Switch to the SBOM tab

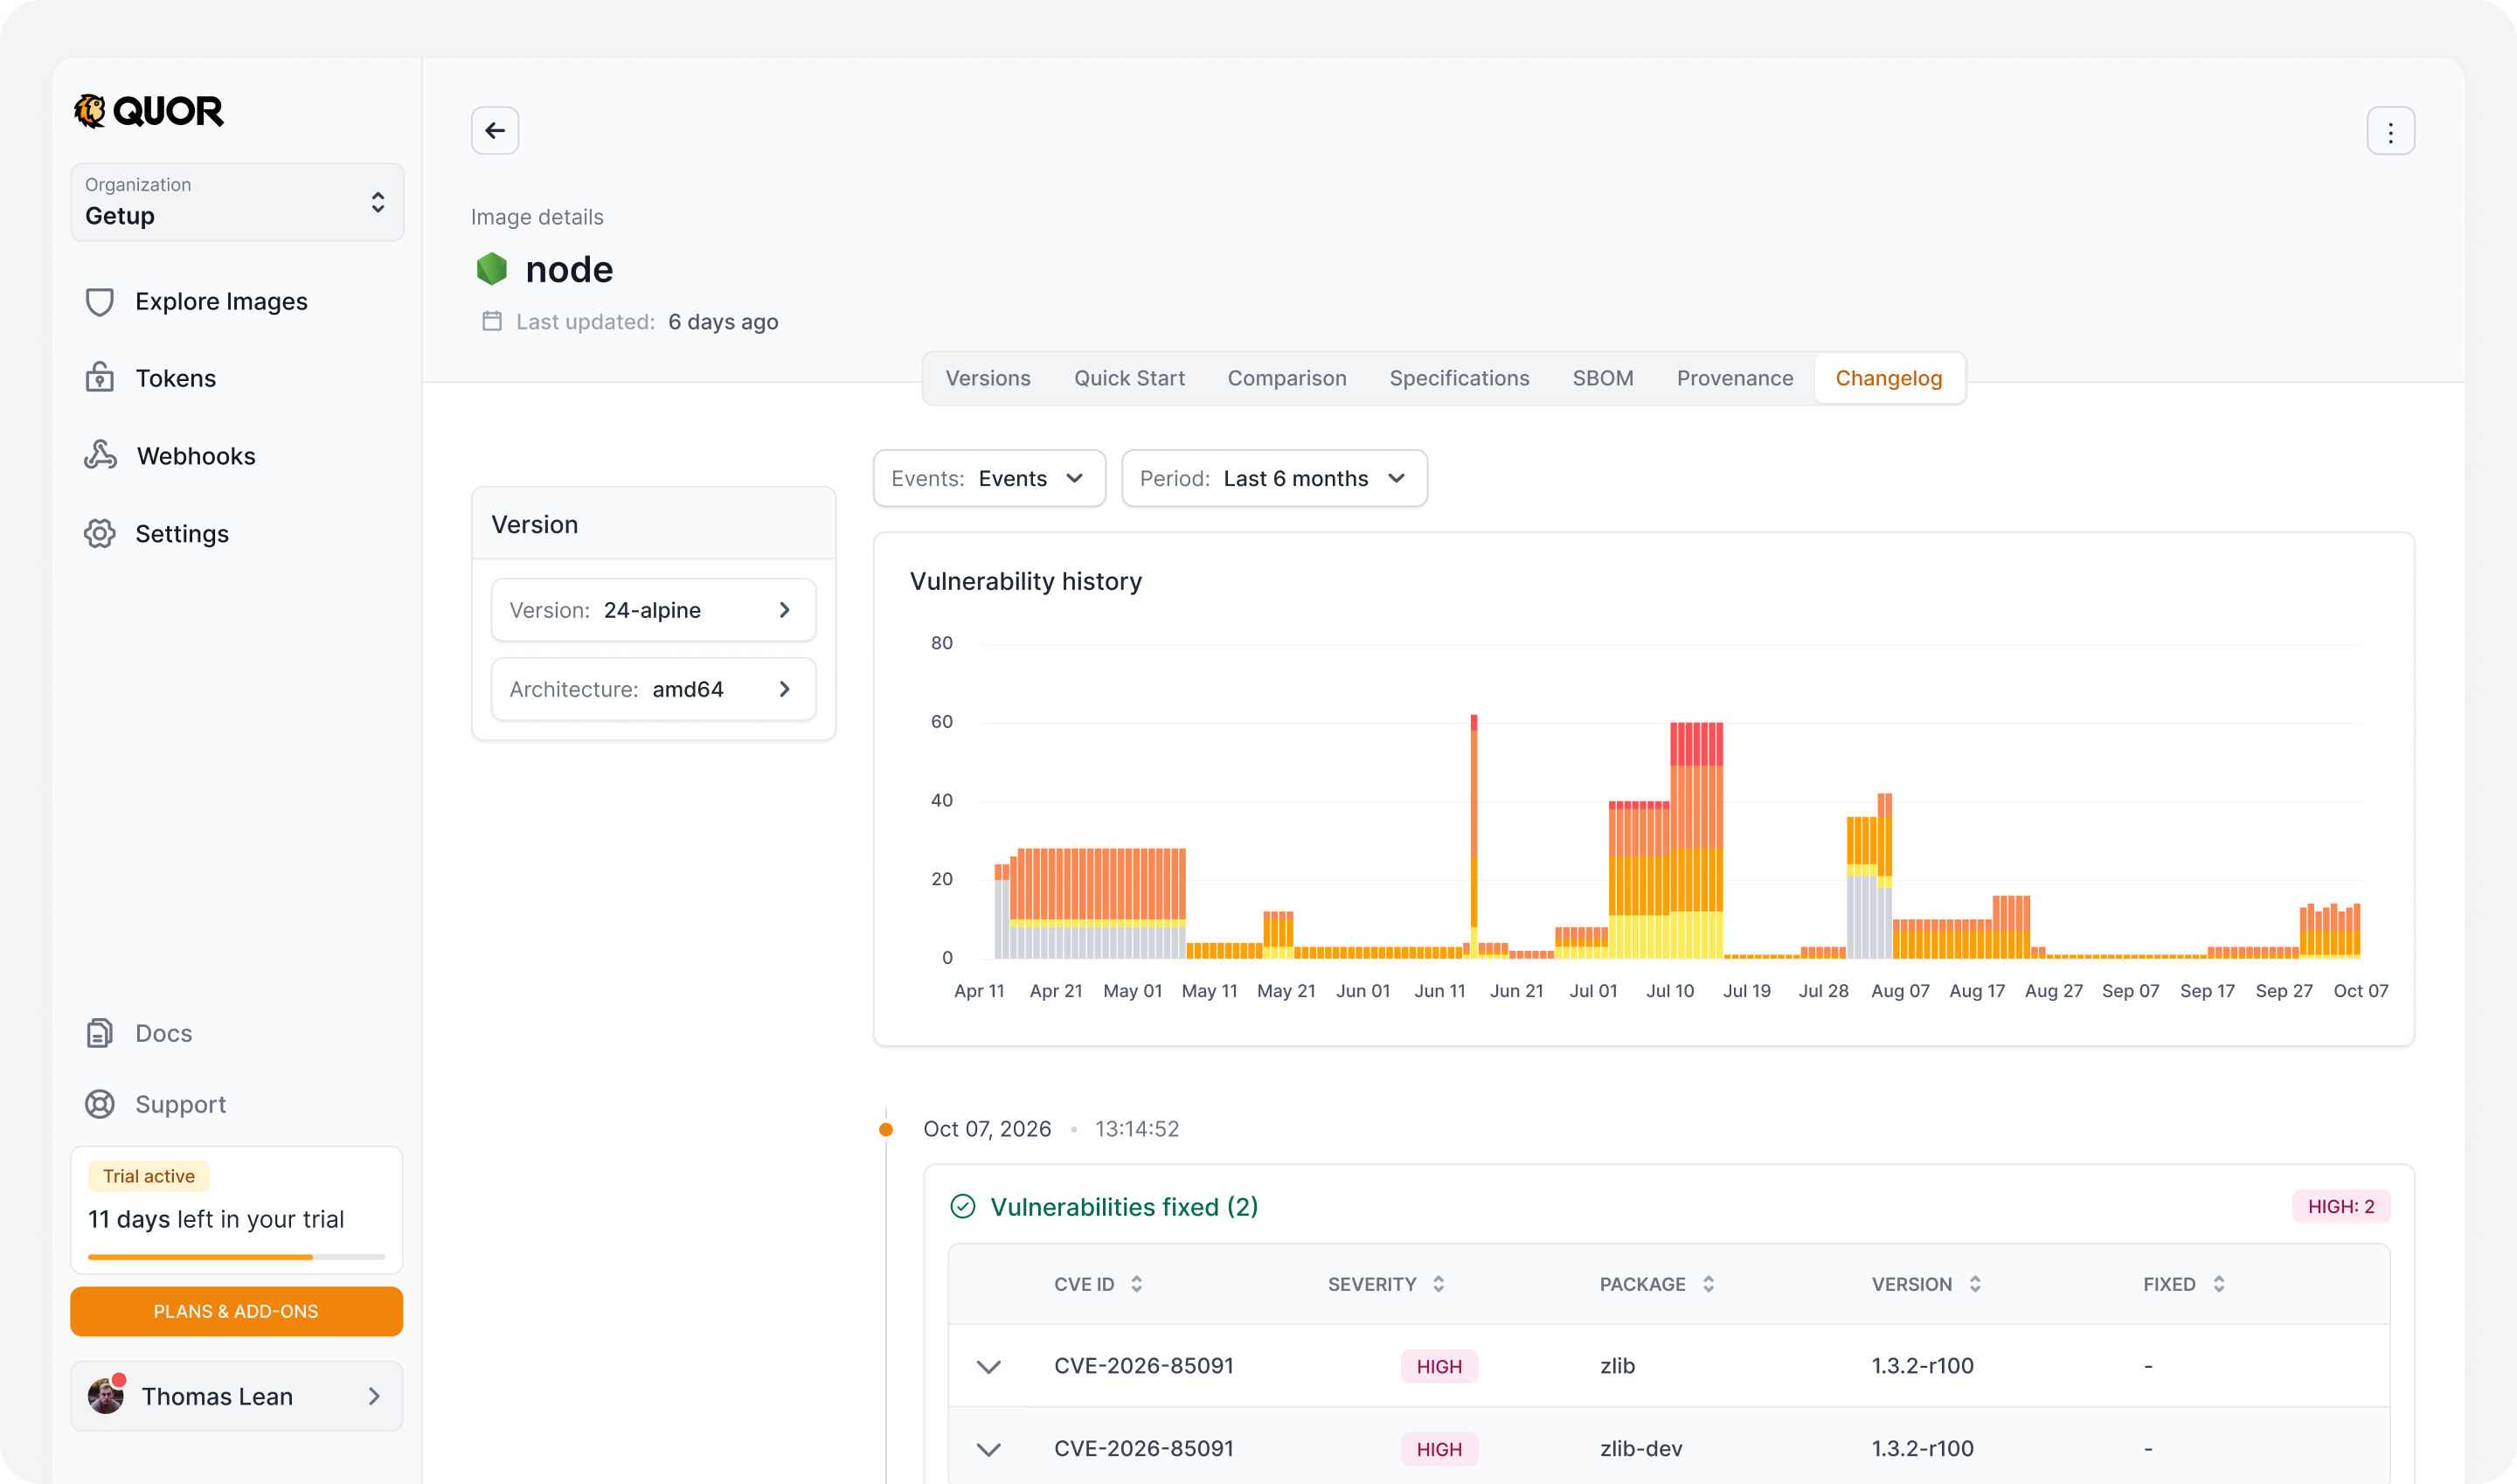pos(1602,379)
